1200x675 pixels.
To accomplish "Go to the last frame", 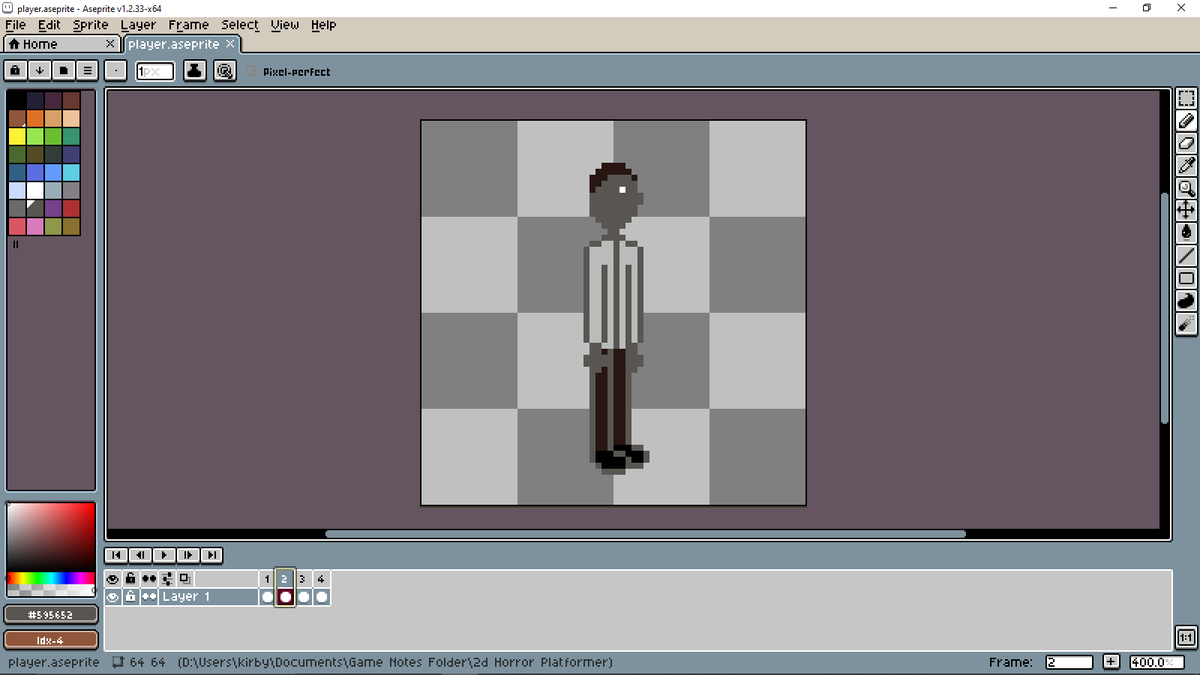I will (x=212, y=555).
